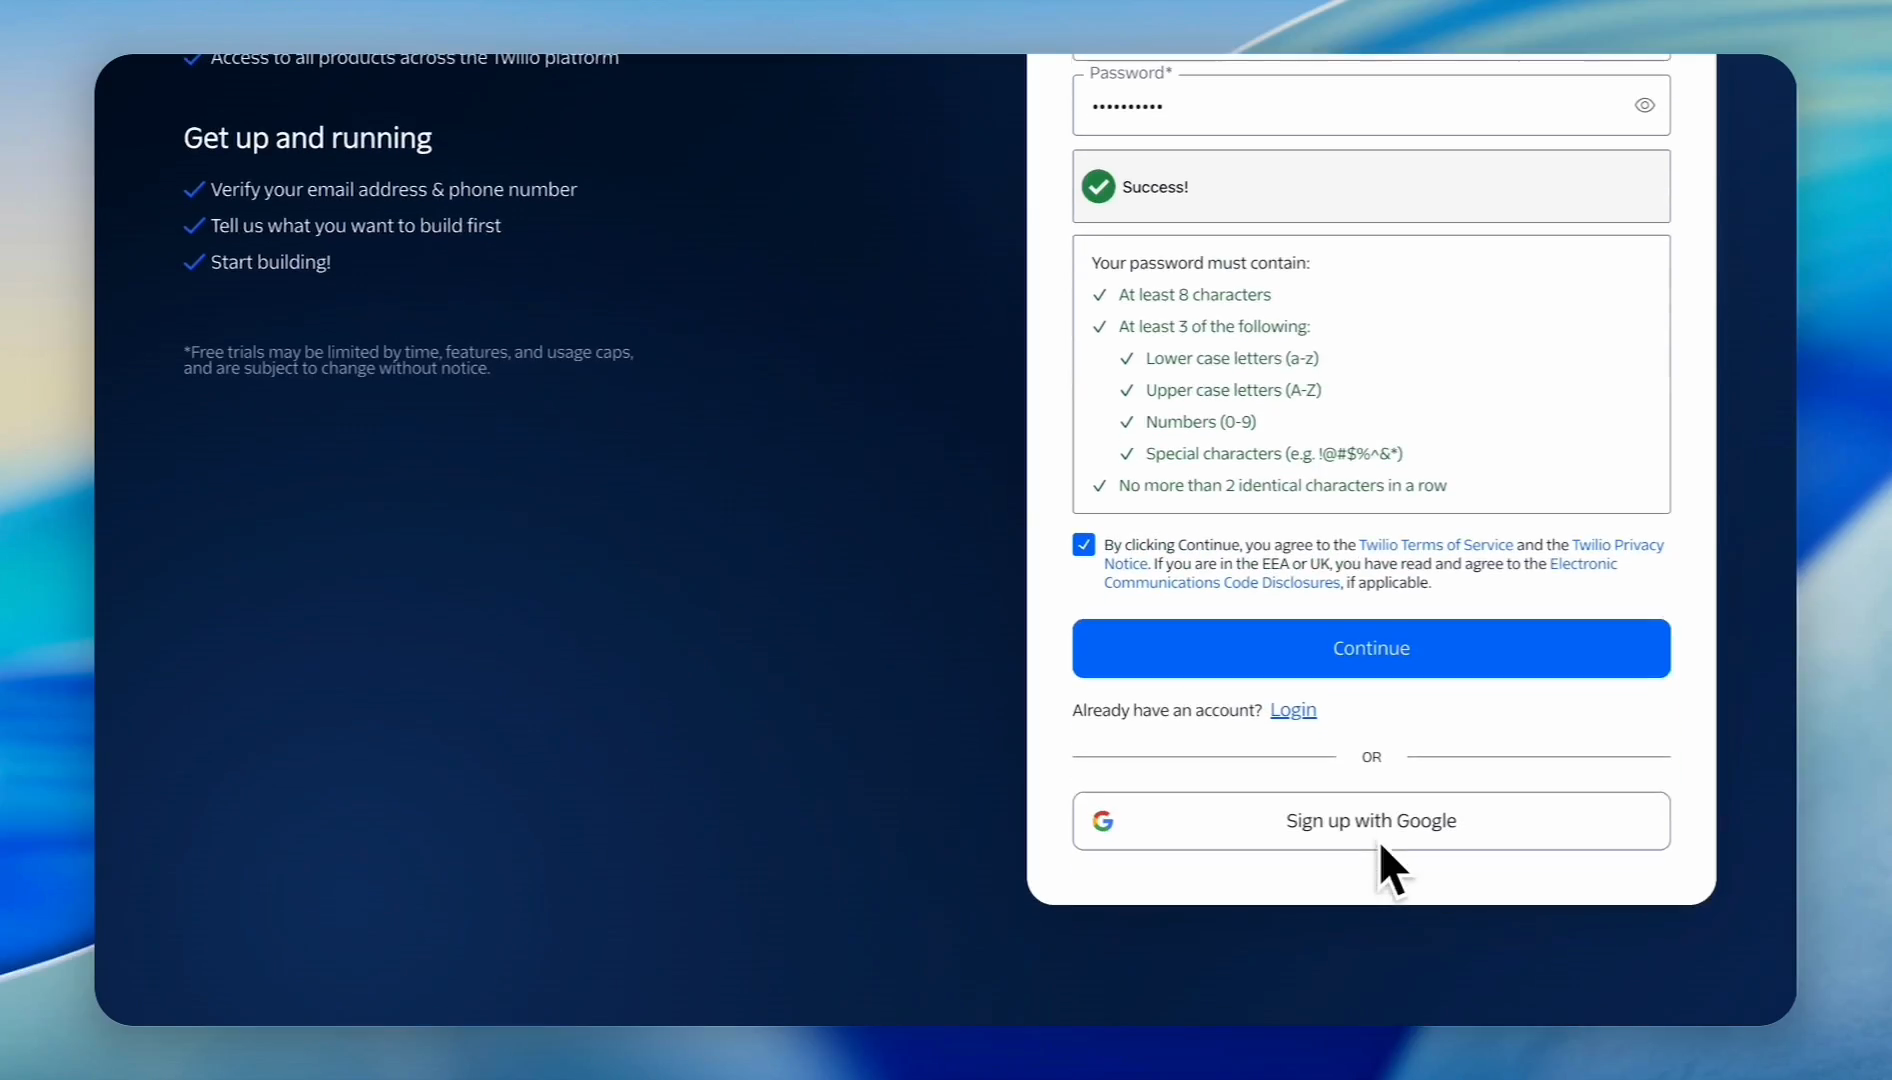Viewport: 1892px width, 1080px height.
Task: Click checkmark beside "Tell us what you want to build"
Action: pyautogui.click(x=194, y=226)
